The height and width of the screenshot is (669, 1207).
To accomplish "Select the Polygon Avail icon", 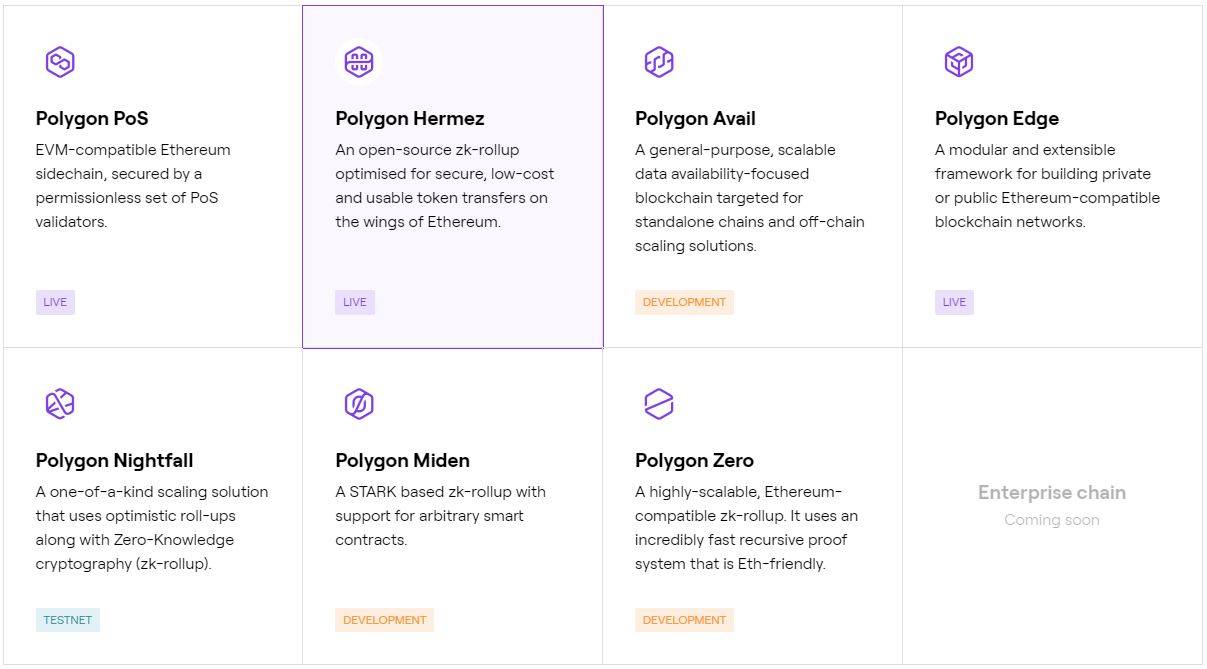I will click(x=658, y=61).
